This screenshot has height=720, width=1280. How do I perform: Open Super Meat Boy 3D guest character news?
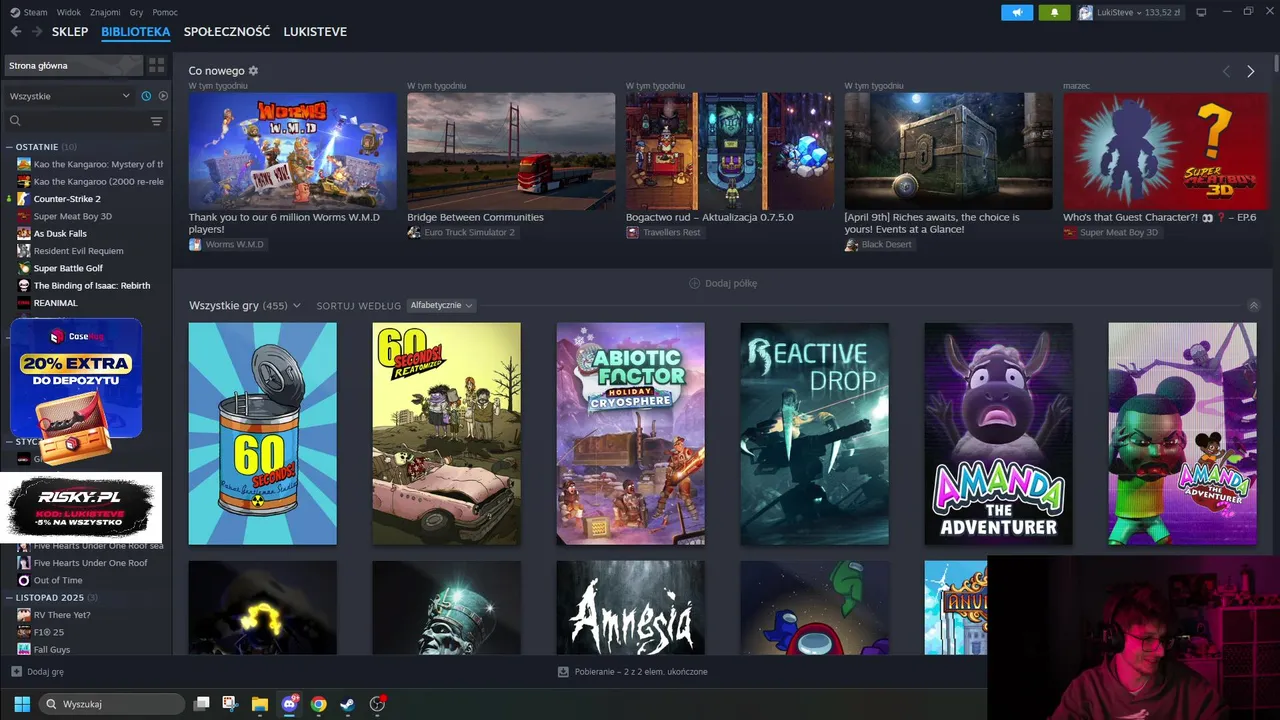click(1167, 151)
